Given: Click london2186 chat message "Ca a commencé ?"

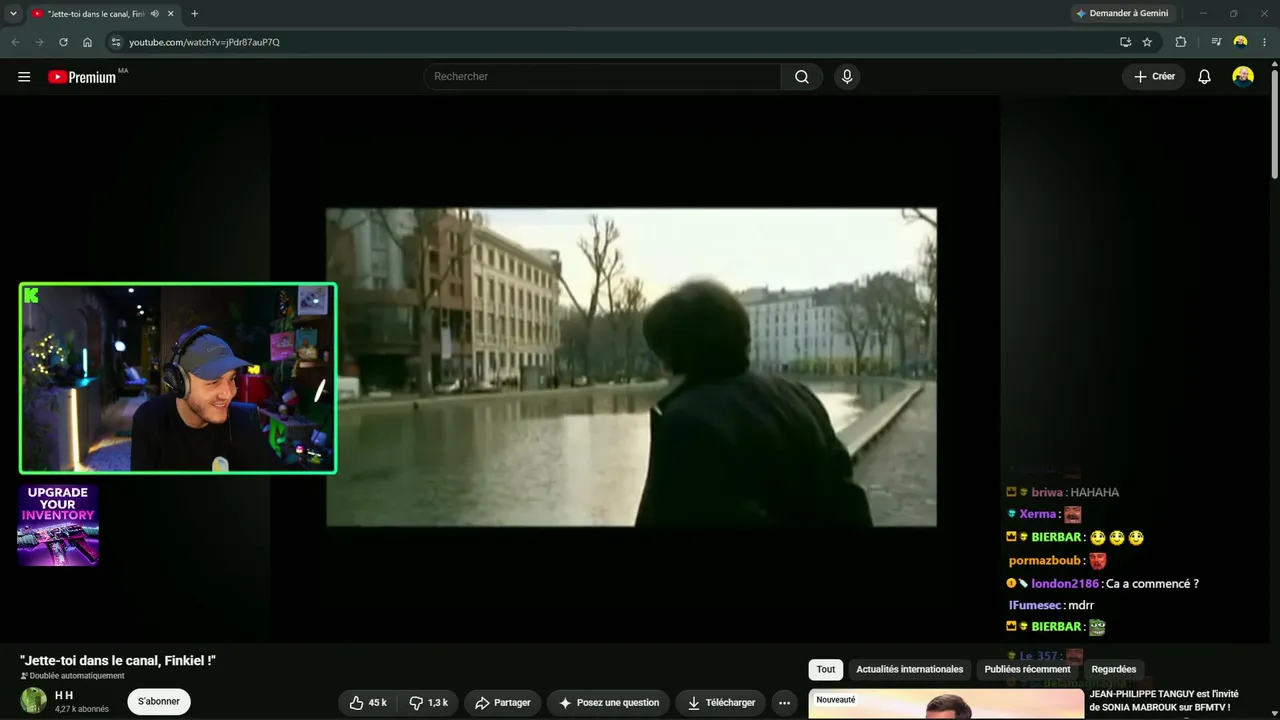Looking at the screenshot, I should point(1152,583).
